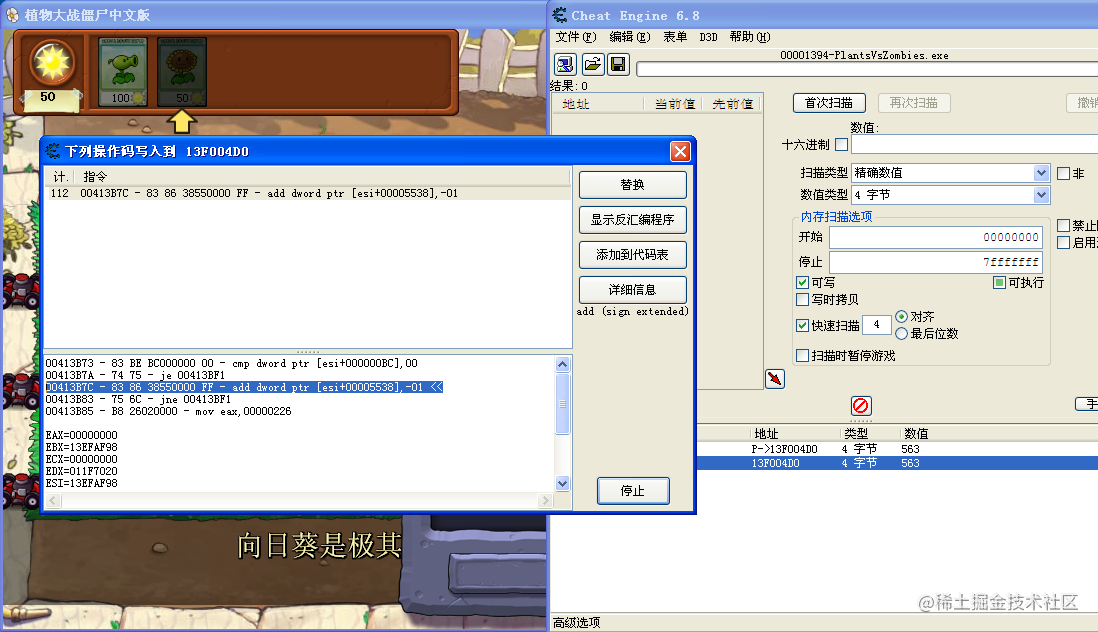This screenshot has height=632, width=1098.
Task: Open the D3D menu
Action: (708, 36)
